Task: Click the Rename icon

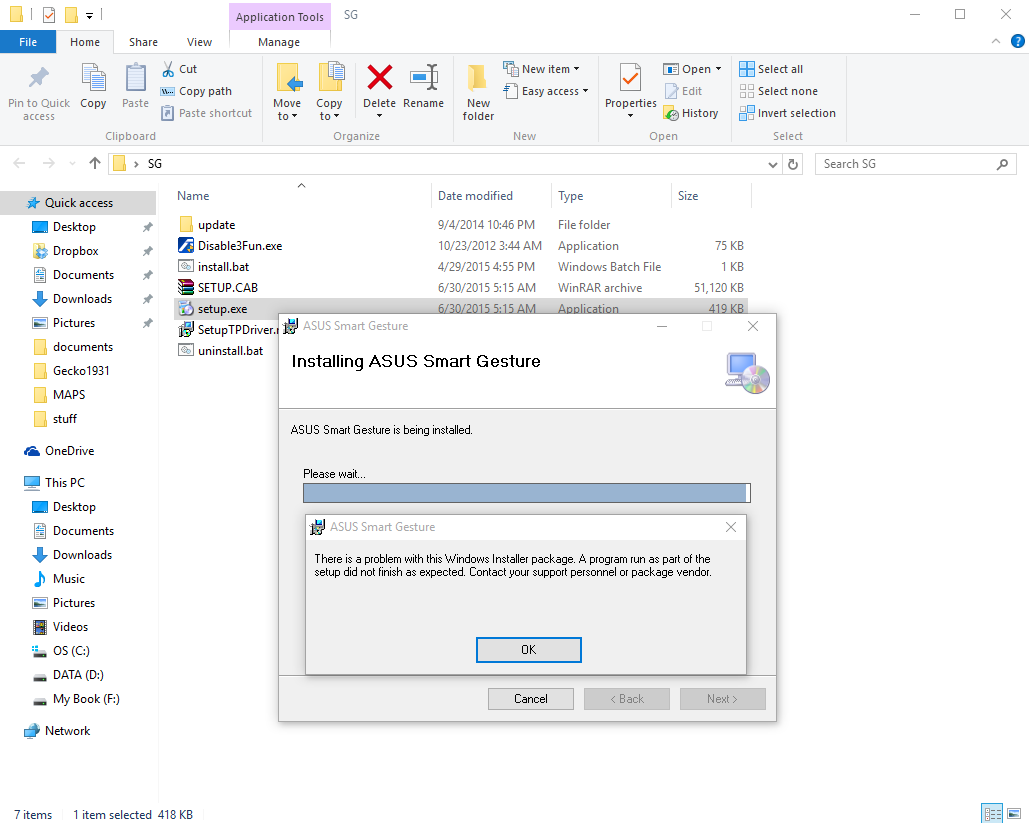Action: [423, 77]
